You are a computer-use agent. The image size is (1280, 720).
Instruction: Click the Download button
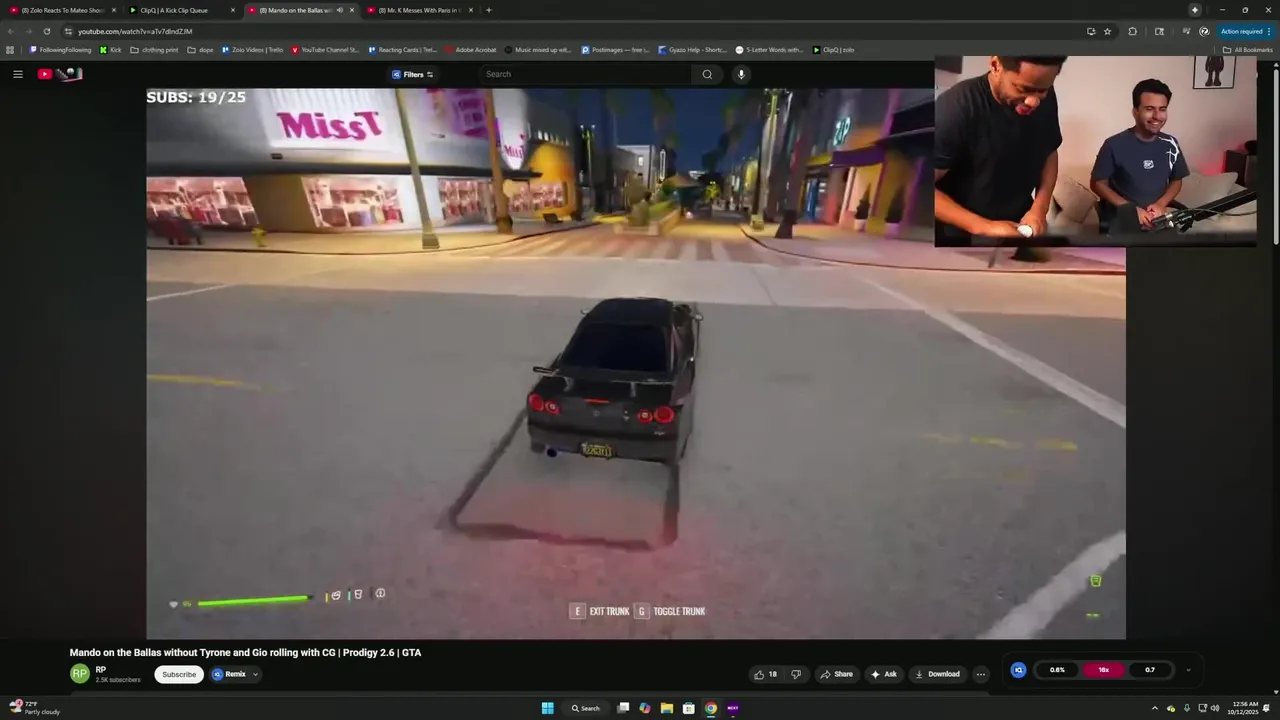pyautogui.click(x=937, y=674)
